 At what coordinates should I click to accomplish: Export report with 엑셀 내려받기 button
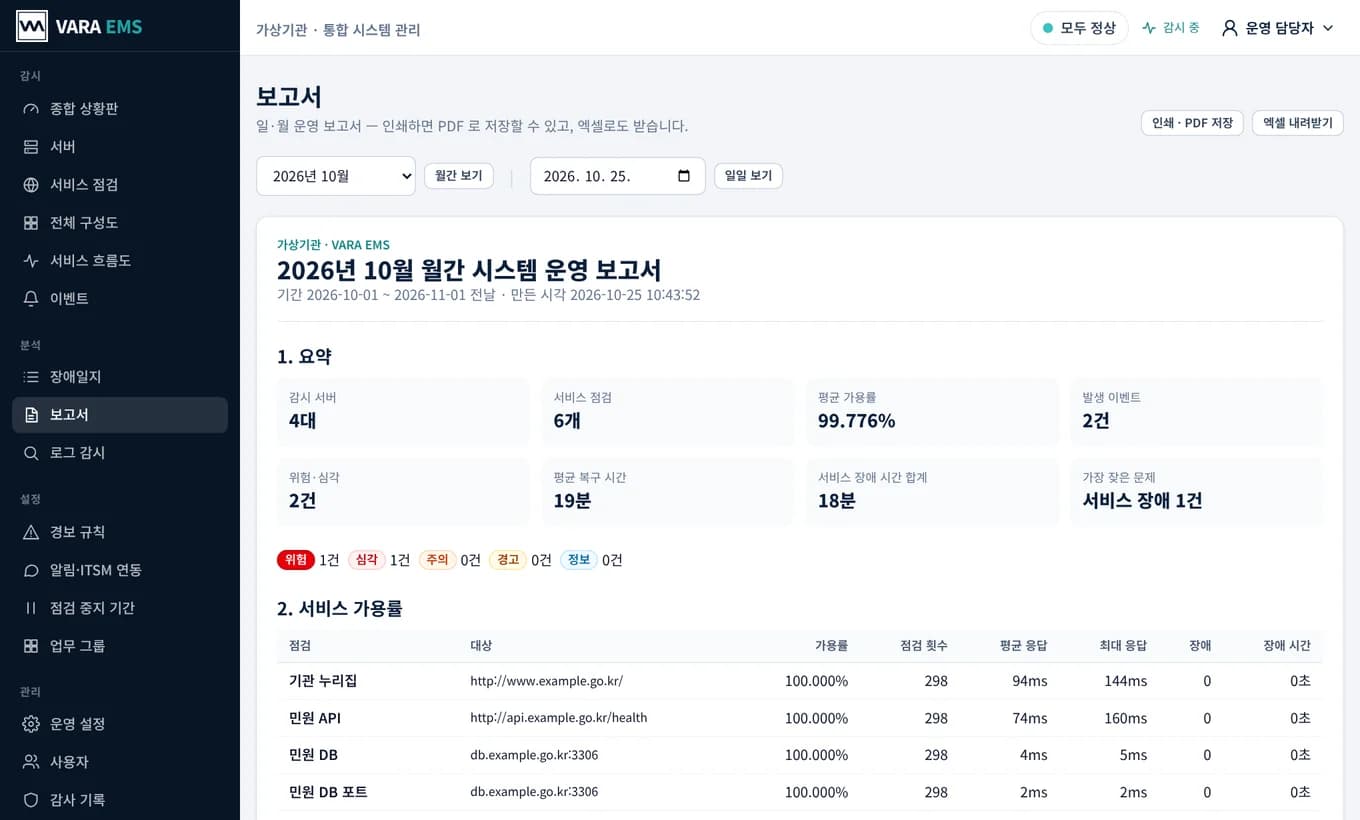pos(1298,123)
